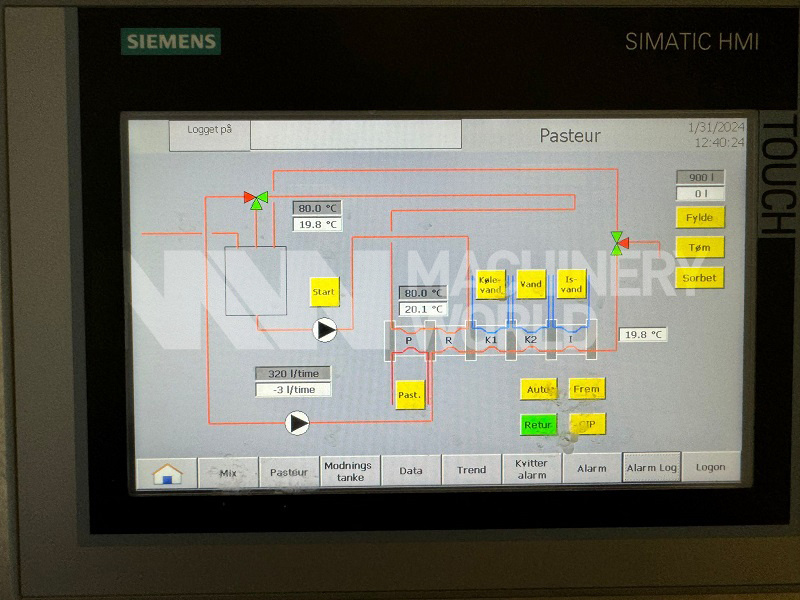The width and height of the screenshot is (800, 600).
Task: Toggle the Is-vand button
Action: click(x=571, y=284)
